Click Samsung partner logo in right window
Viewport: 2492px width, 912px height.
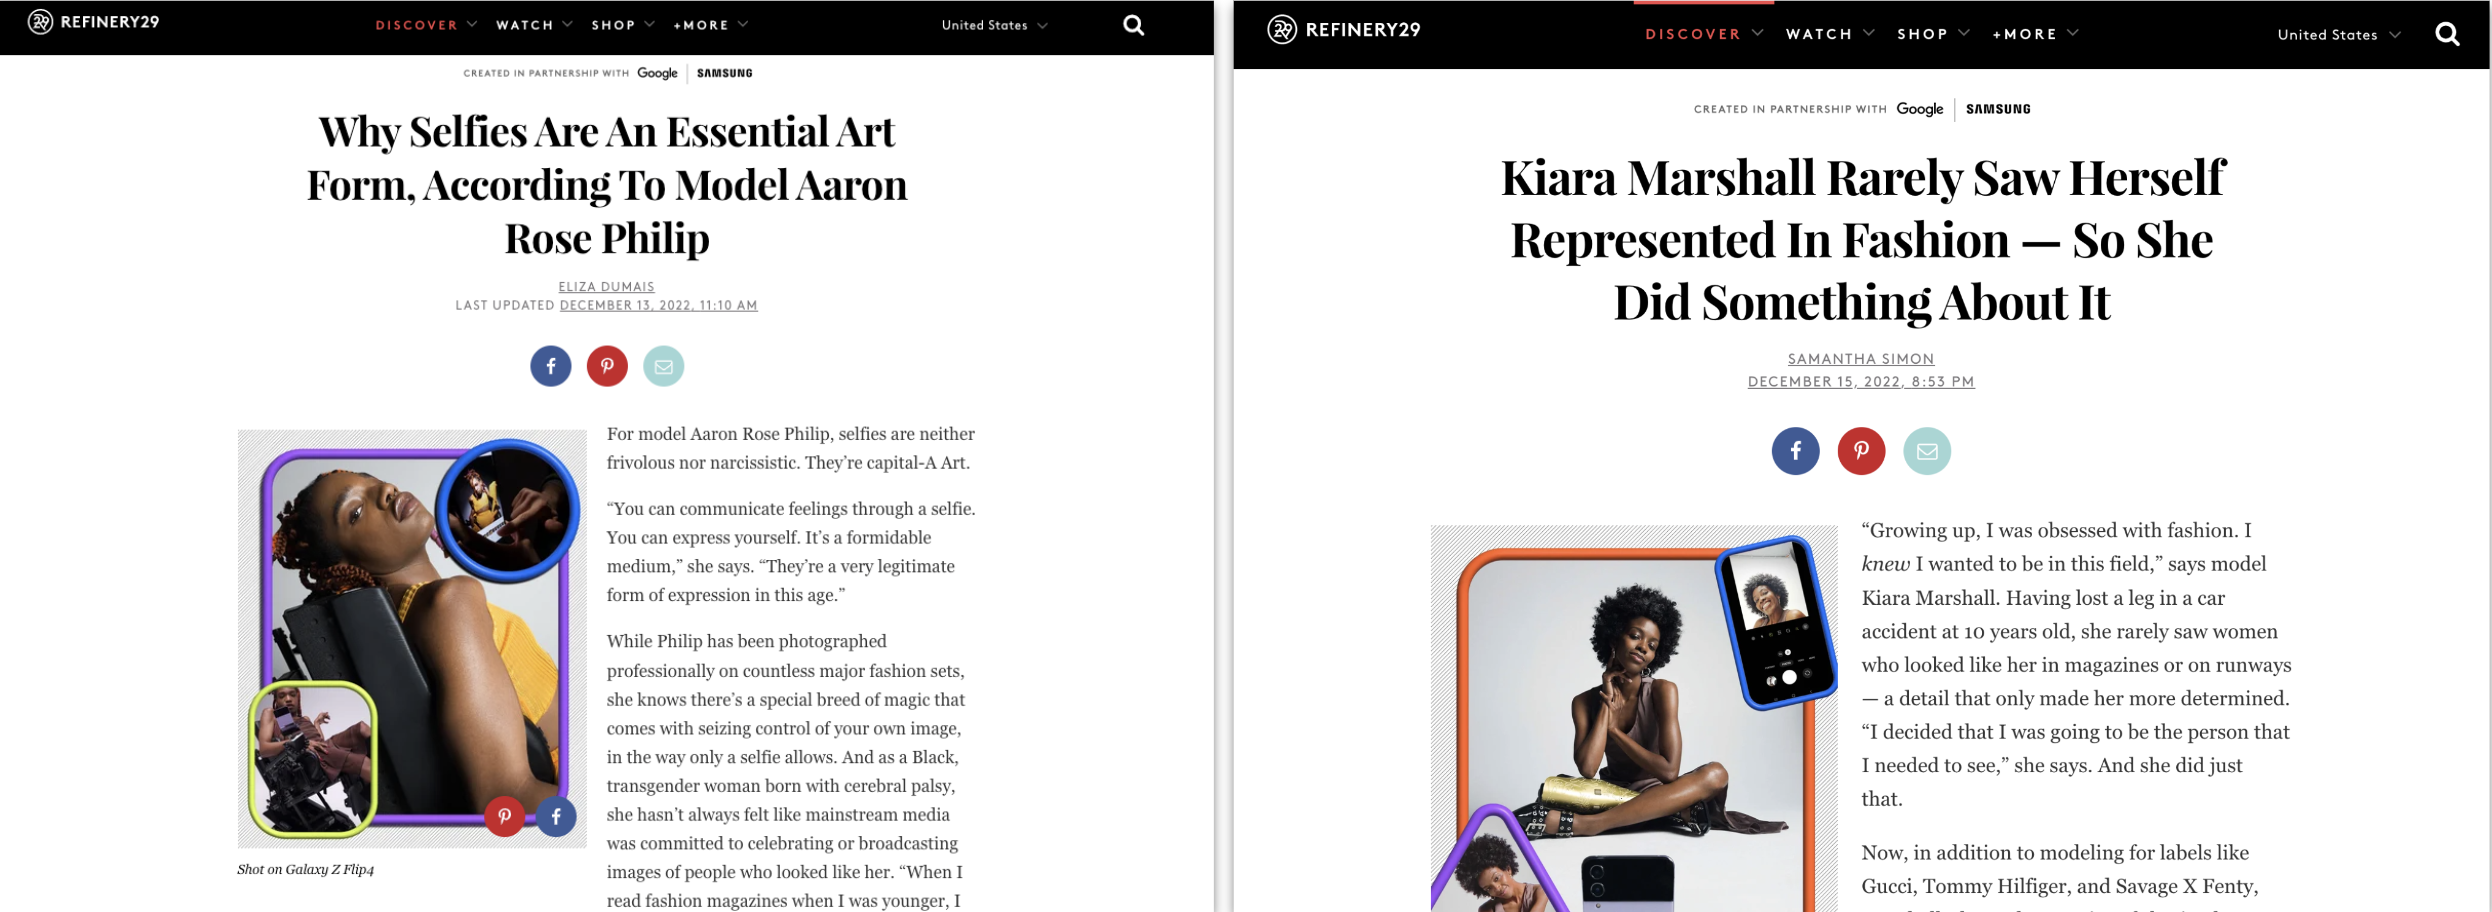click(1998, 109)
